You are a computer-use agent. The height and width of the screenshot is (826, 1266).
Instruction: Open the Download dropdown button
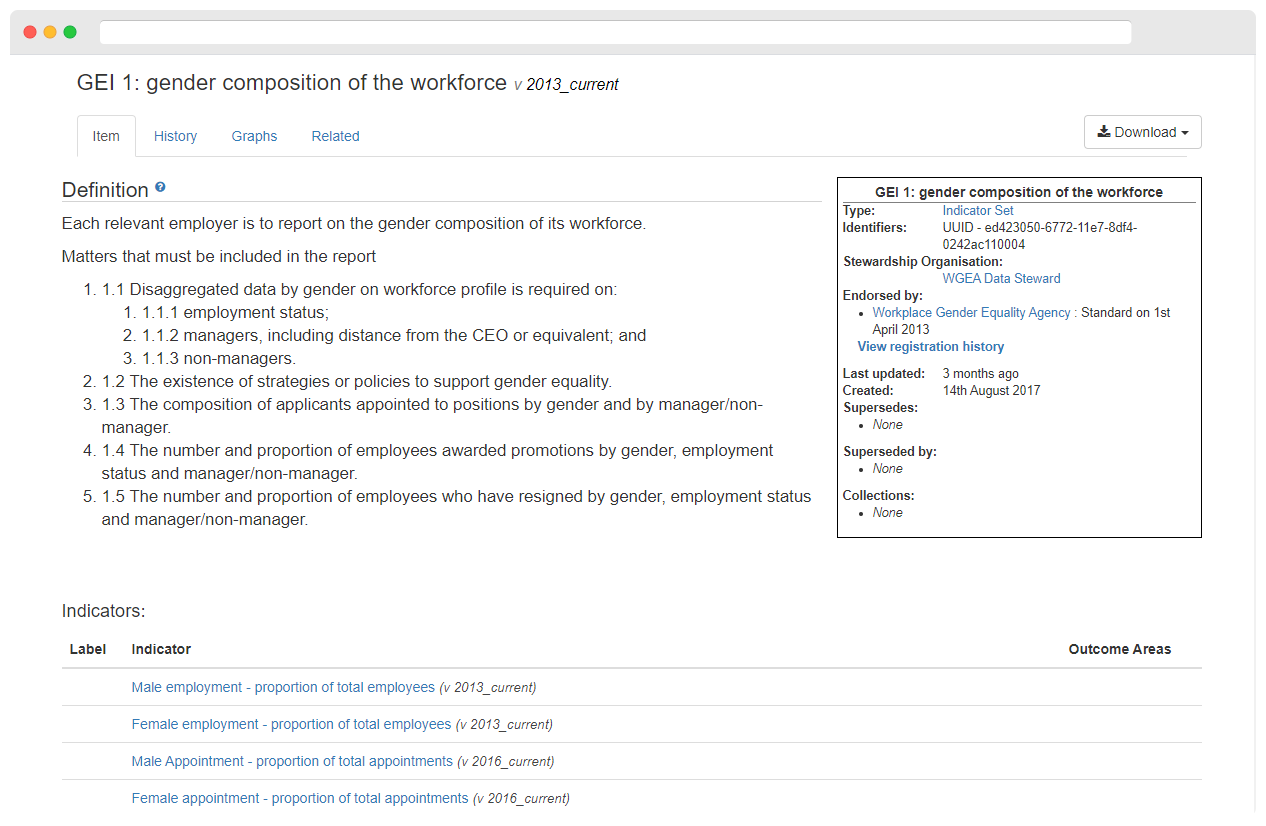pyautogui.click(x=1143, y=132)
